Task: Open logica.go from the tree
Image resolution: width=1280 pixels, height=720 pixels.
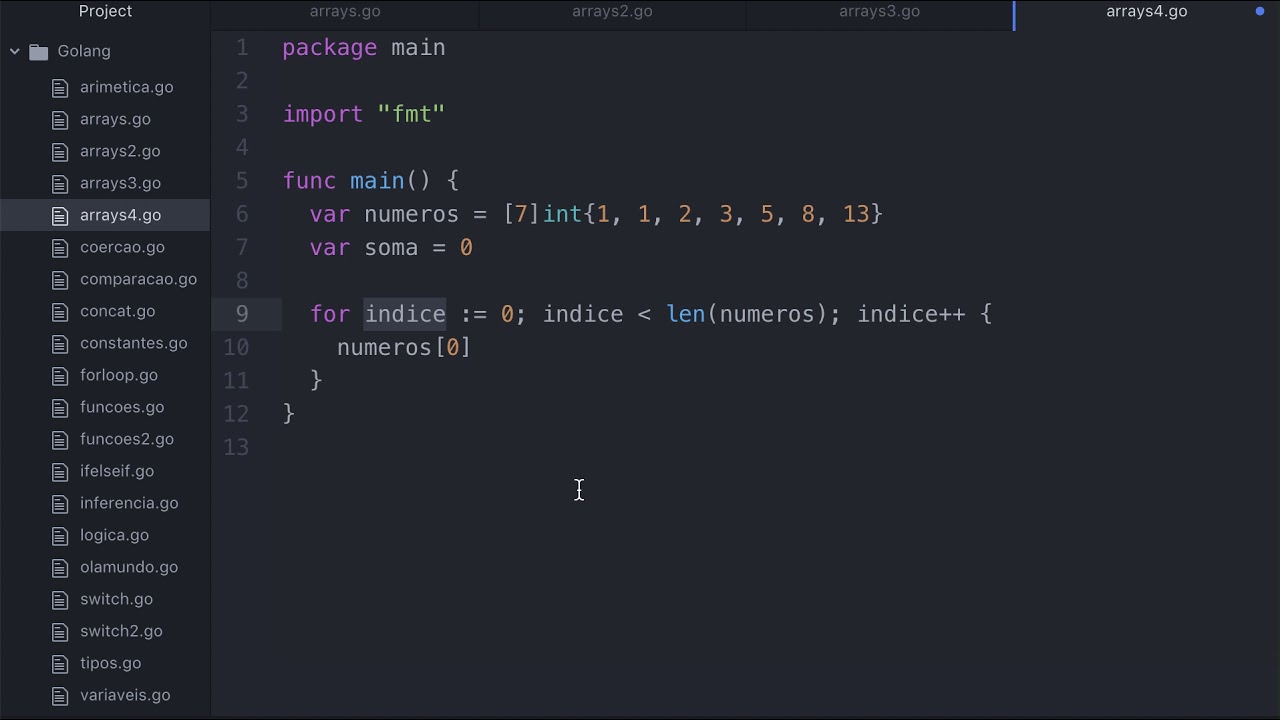Action: tap(114, 535)
